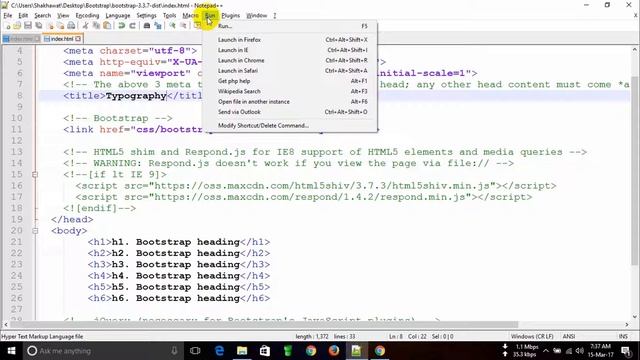Open the Plugins menu
The height and width of the screenshot is (360, 640).
[231, 16]
